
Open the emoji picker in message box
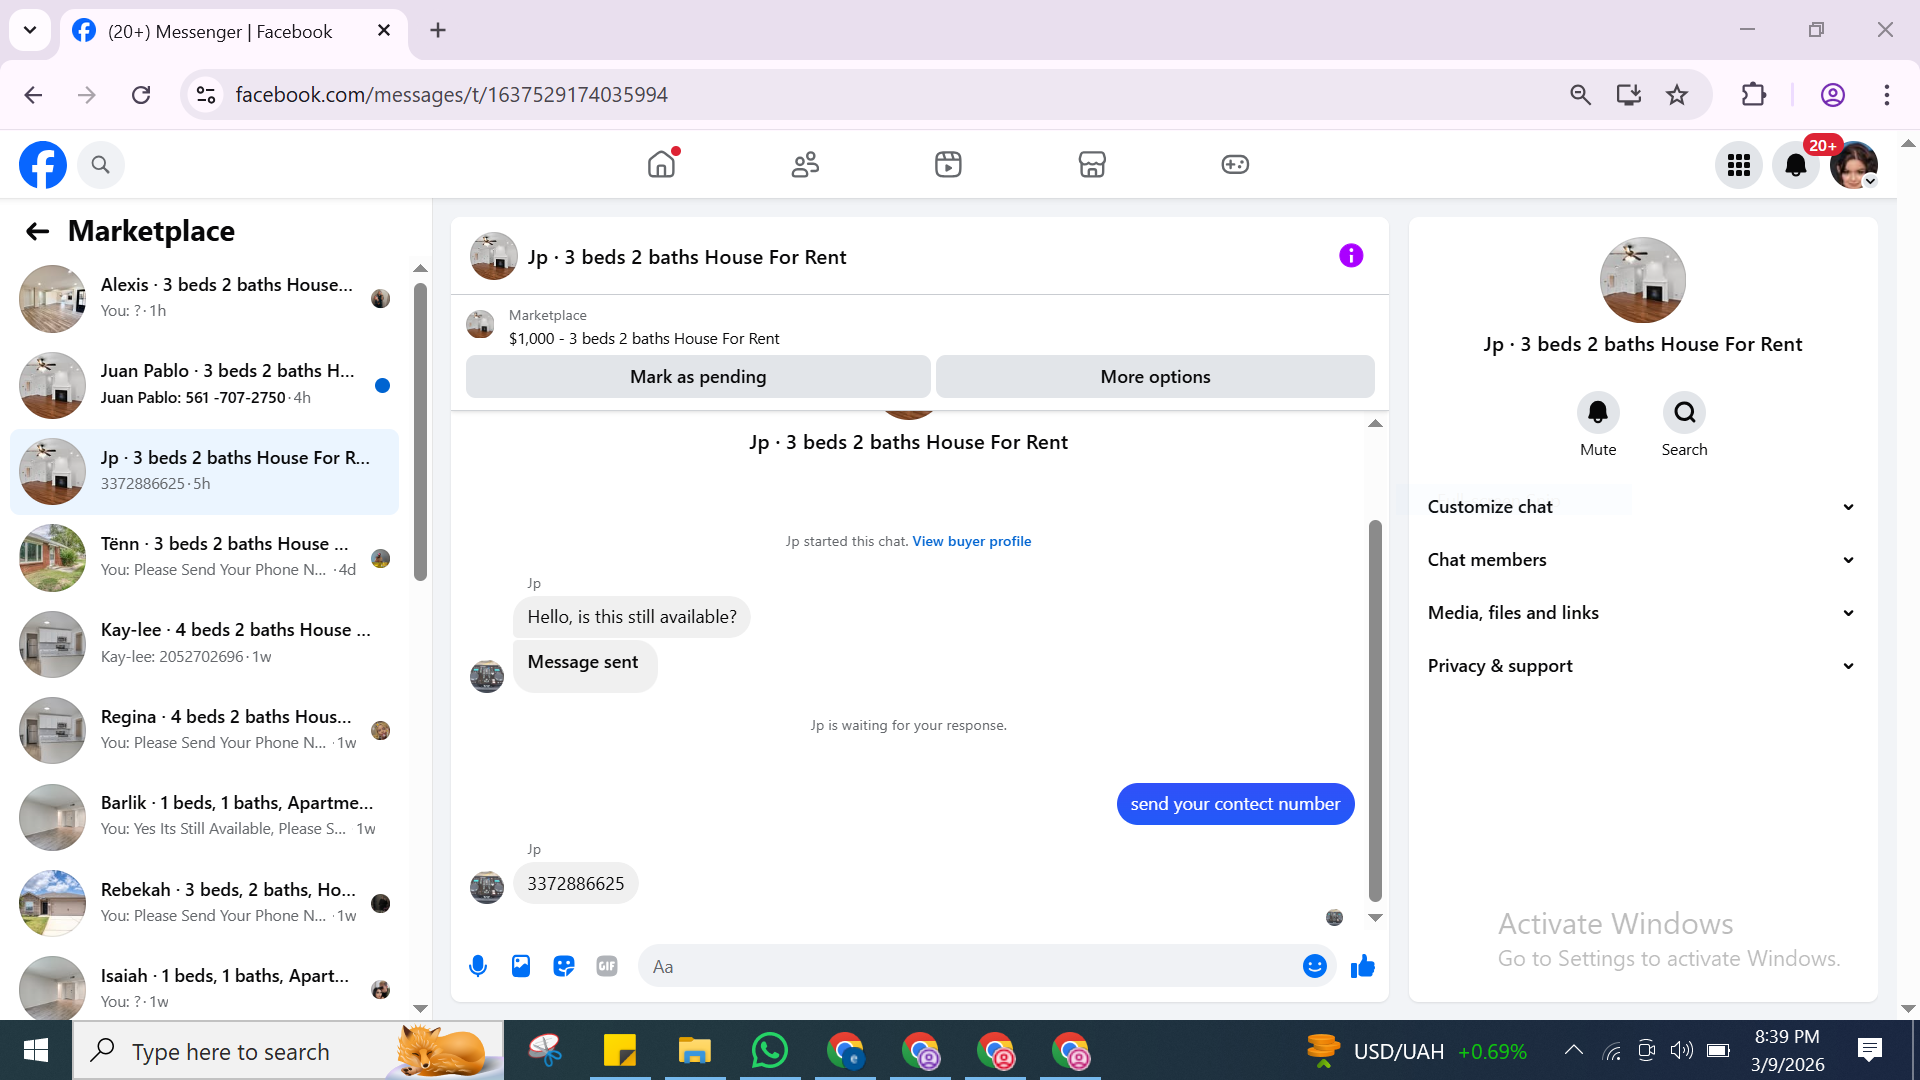[1314, 966]
